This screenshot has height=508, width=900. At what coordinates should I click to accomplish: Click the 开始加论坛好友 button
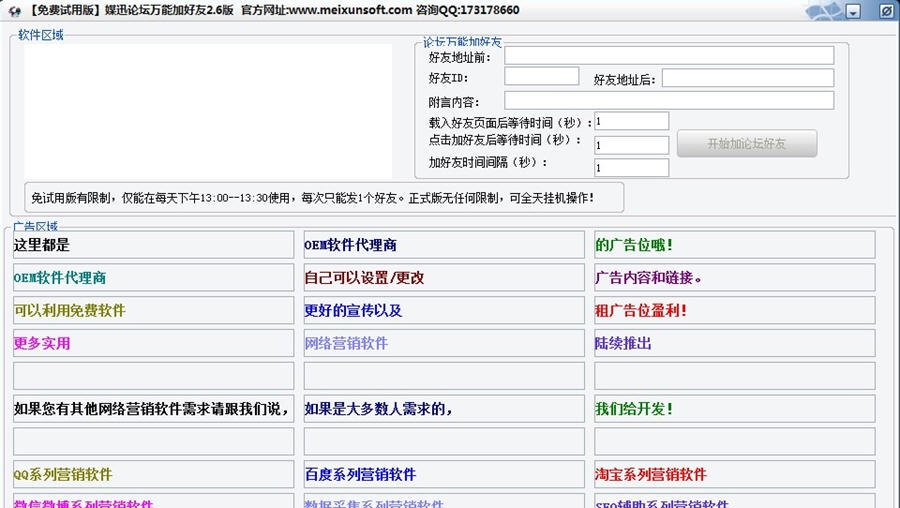747,144
